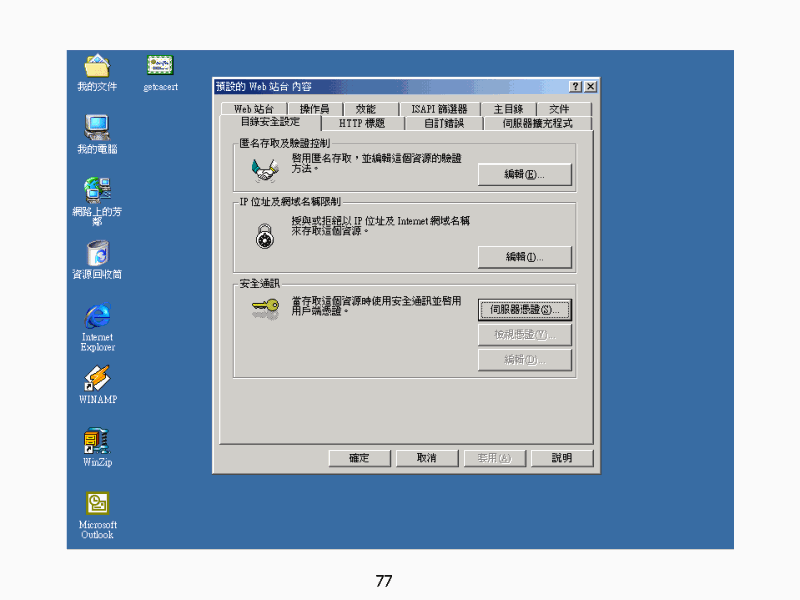Click the question mark help button in title bar

(576, 87)
